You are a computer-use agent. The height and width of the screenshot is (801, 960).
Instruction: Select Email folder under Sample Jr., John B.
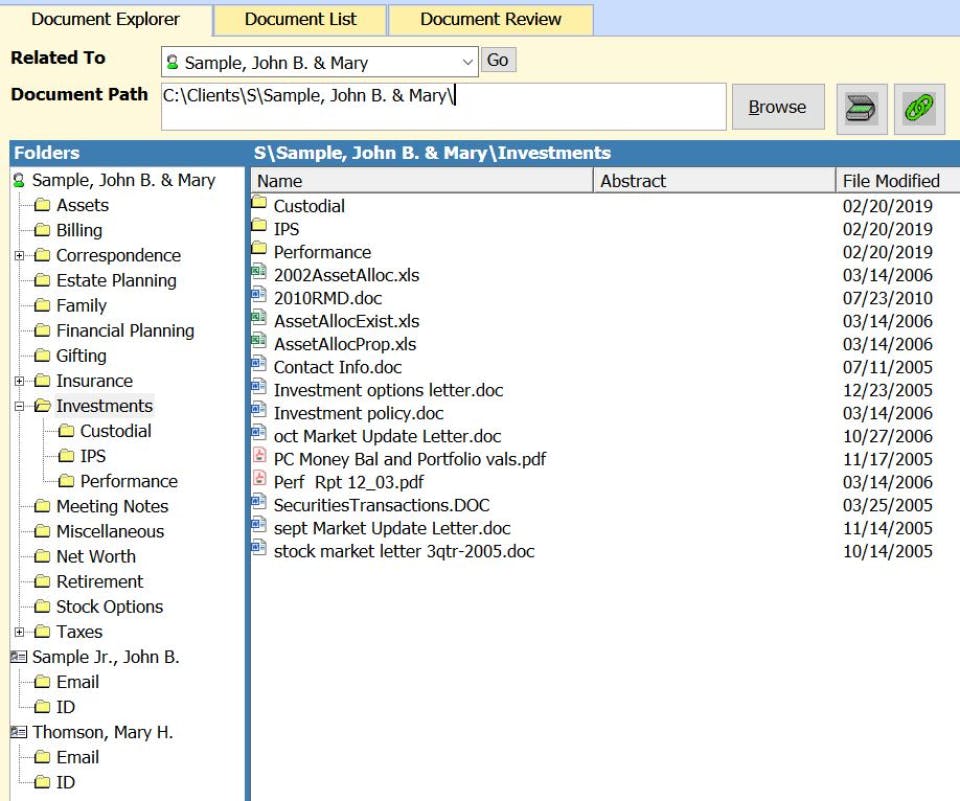pyautogui.click(x=78, y=682)
